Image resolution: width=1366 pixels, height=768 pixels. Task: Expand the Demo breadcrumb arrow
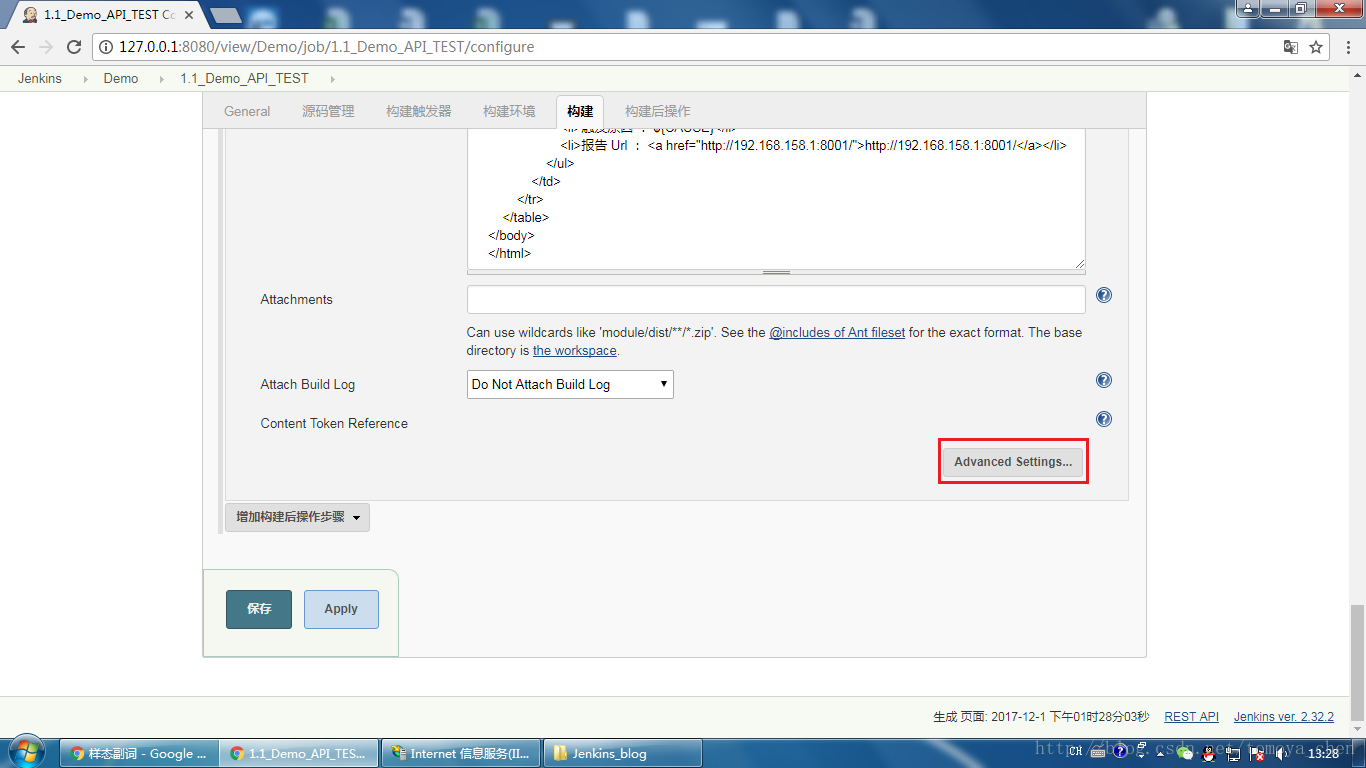click(x=161, y=78)
